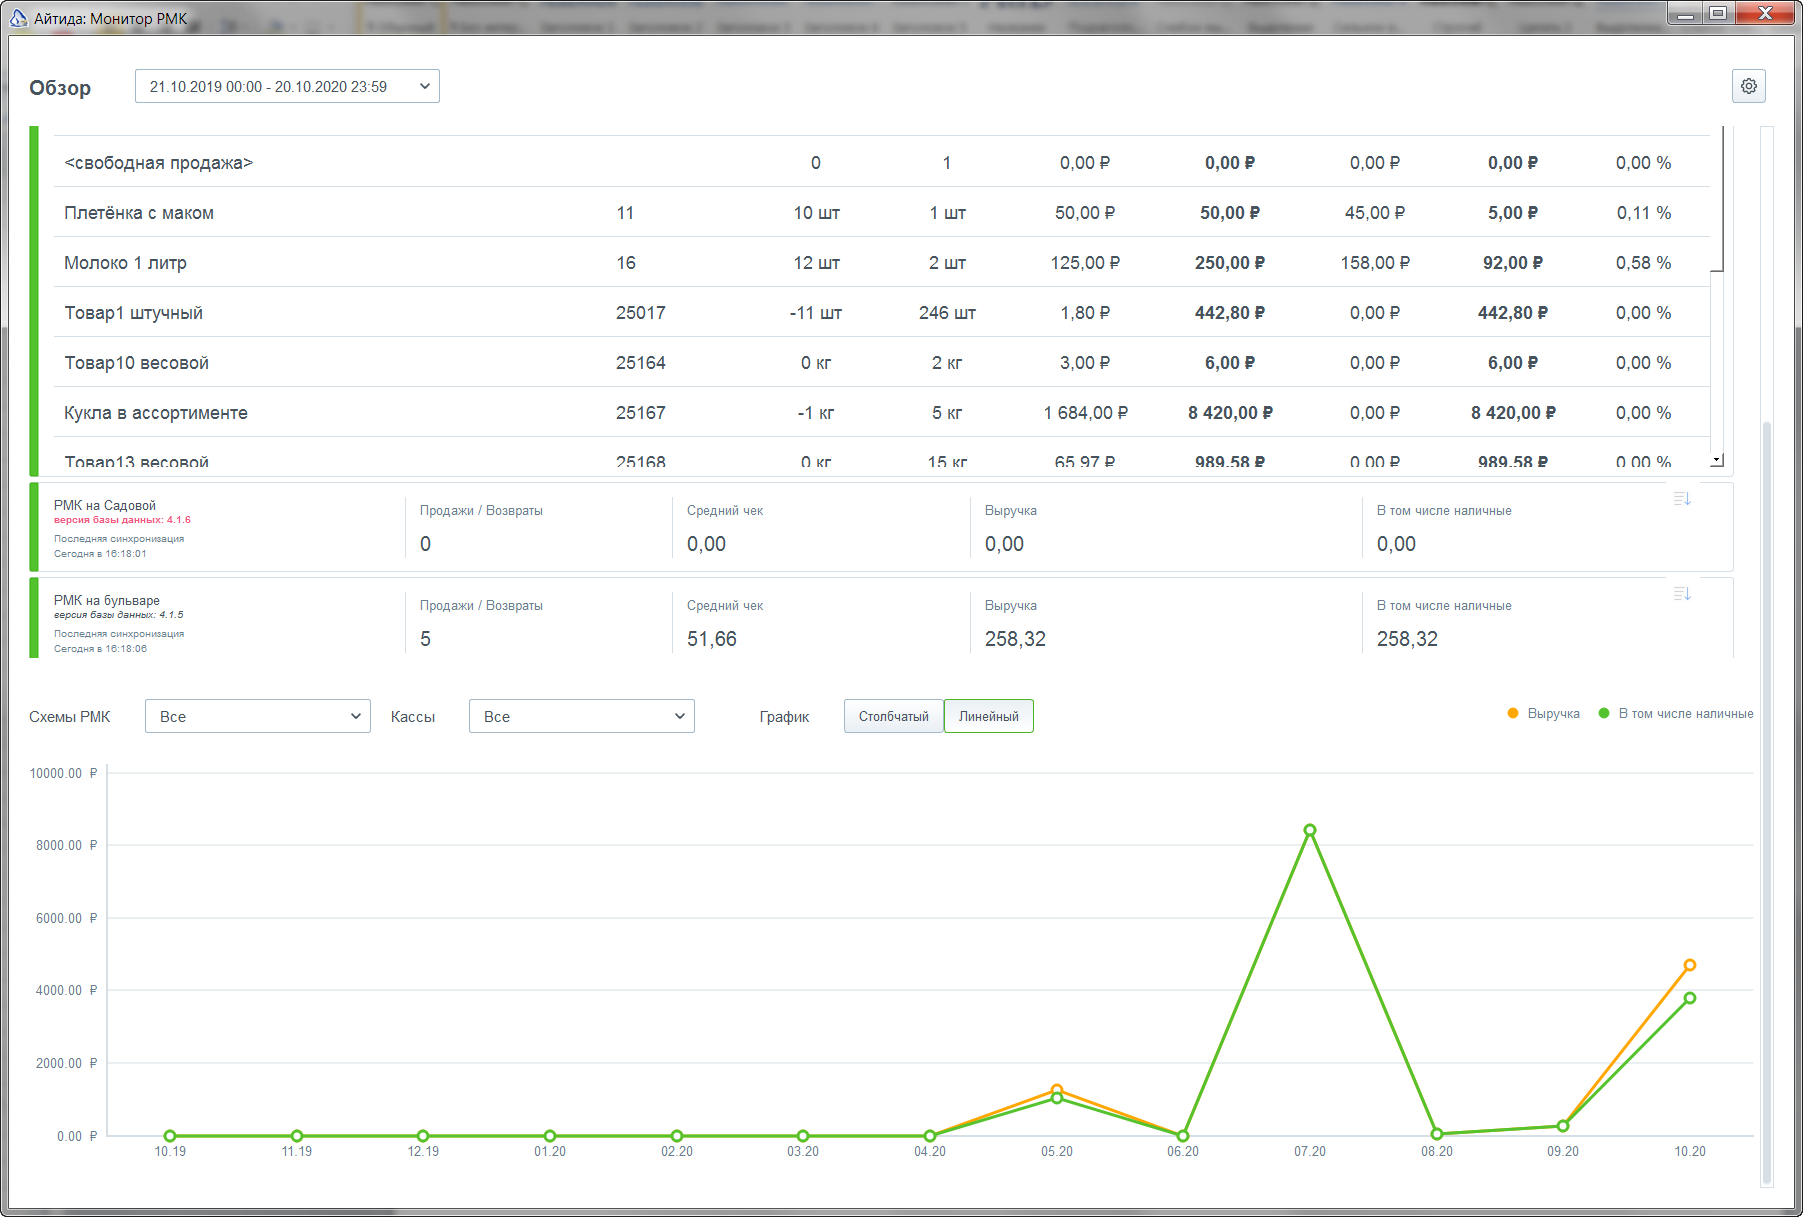Click the orange Выручка legend dot

pos(1513,713)
